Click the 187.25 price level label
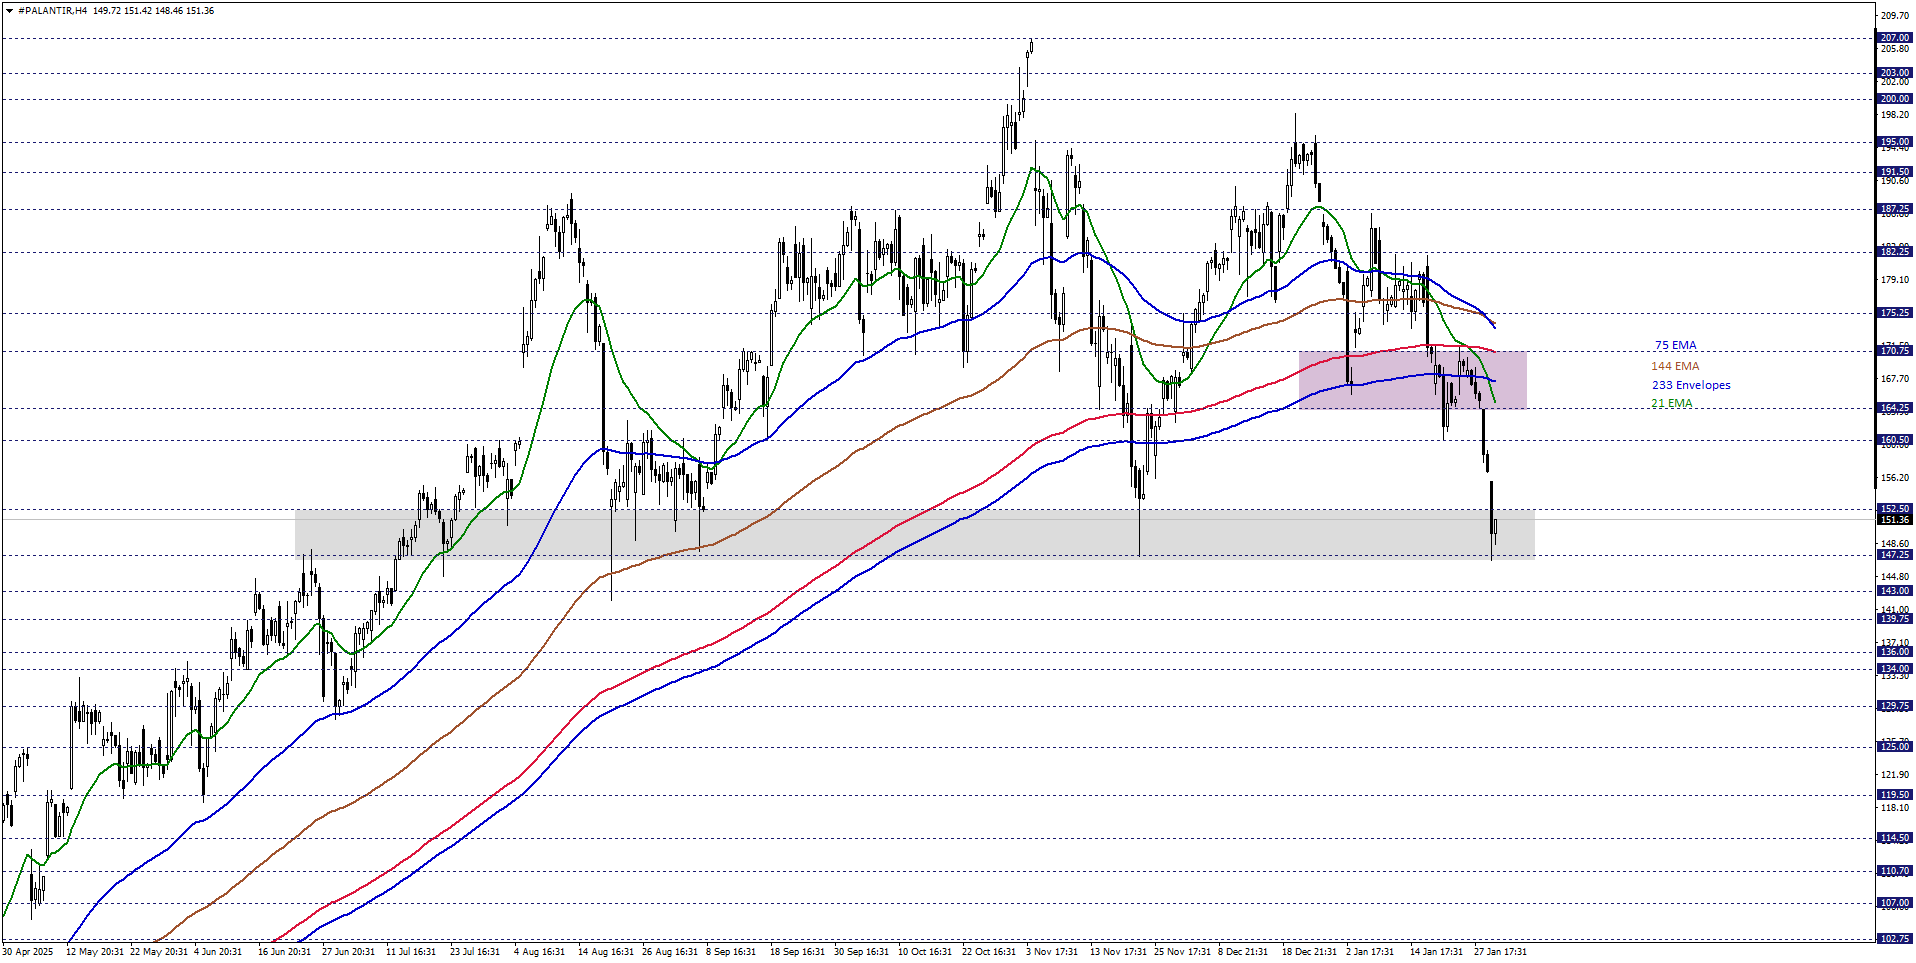1916x963 pixels. (x=1894, y=210)
